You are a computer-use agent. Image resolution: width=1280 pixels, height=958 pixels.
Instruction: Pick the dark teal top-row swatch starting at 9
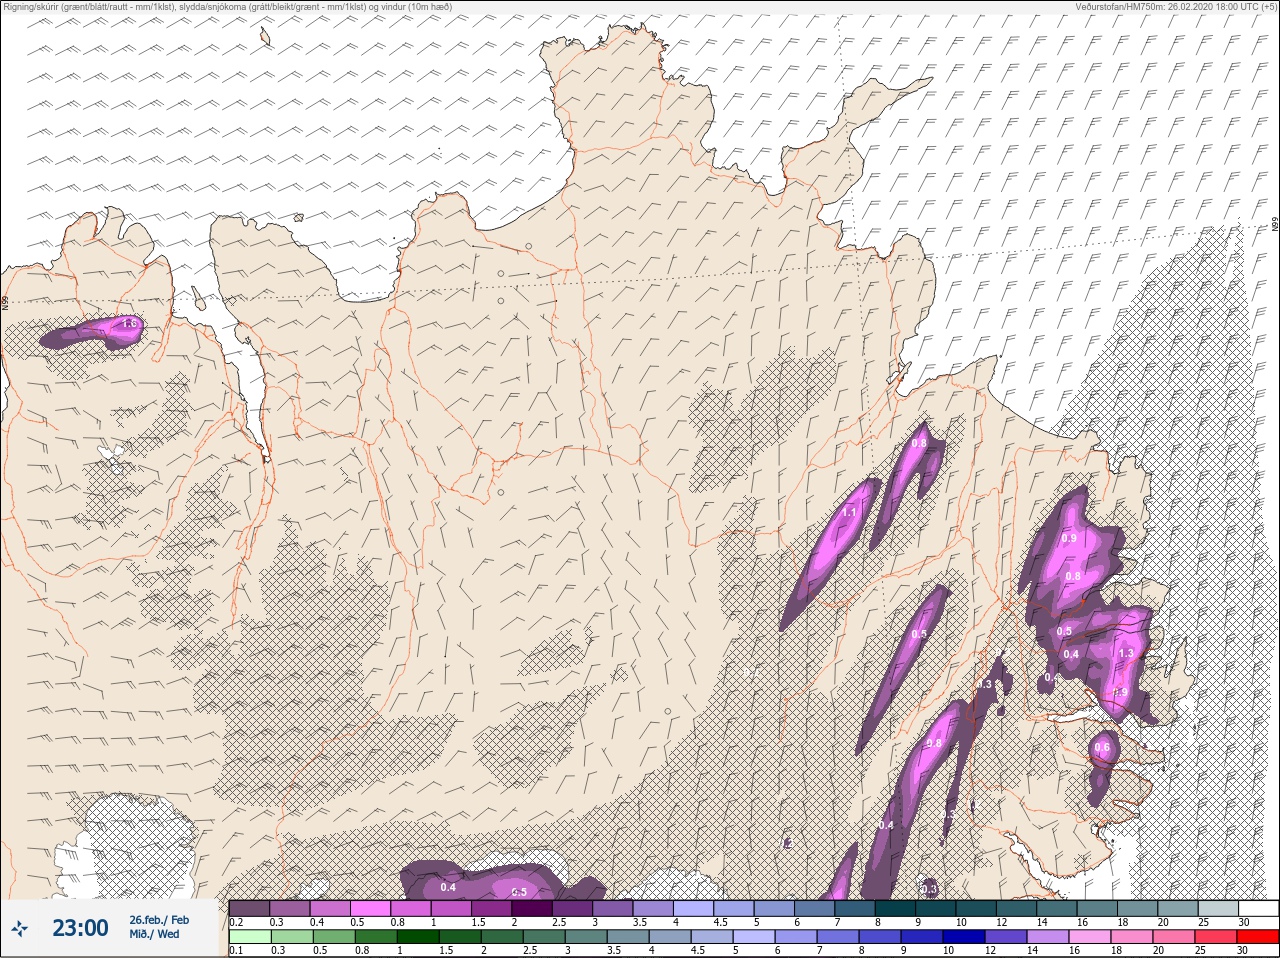(936, 908)
